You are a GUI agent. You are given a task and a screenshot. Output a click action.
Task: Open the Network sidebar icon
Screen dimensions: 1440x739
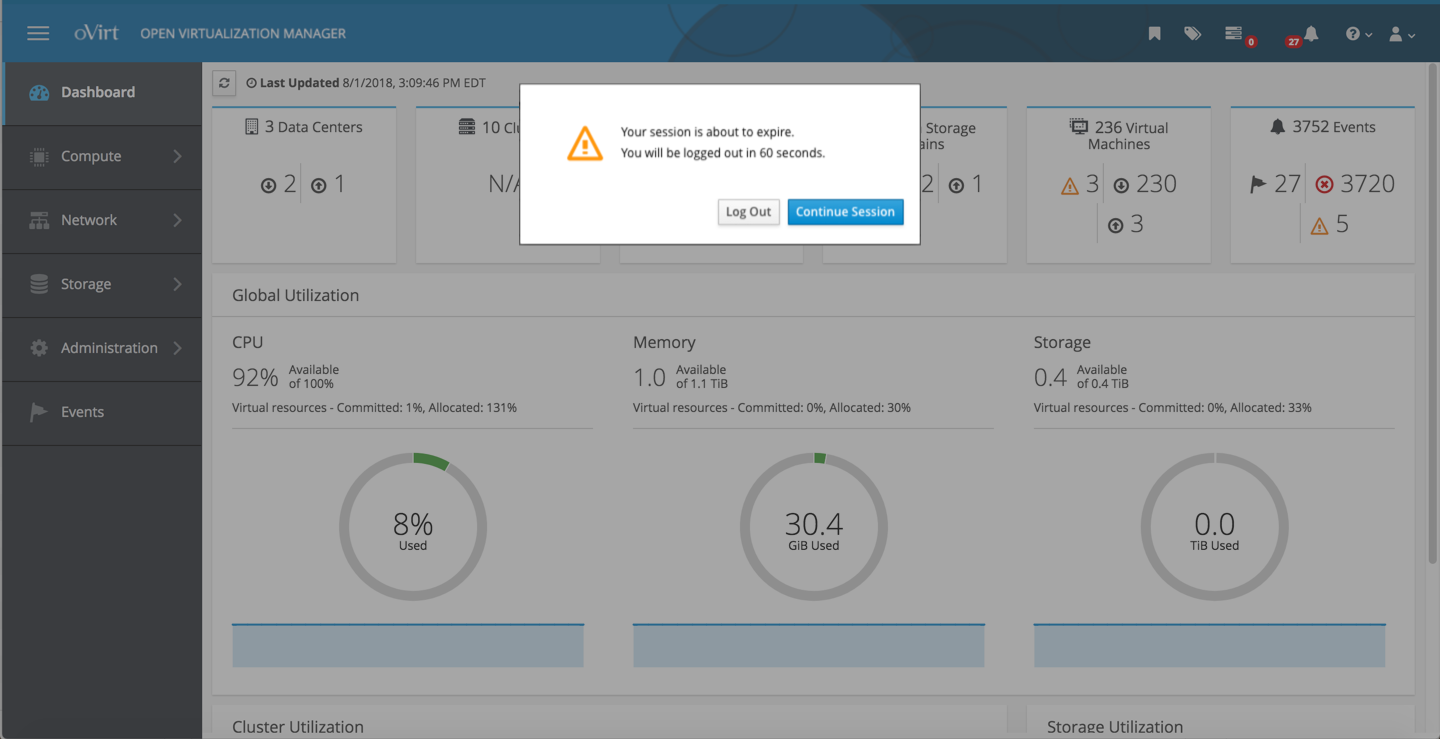pos(38,219)
